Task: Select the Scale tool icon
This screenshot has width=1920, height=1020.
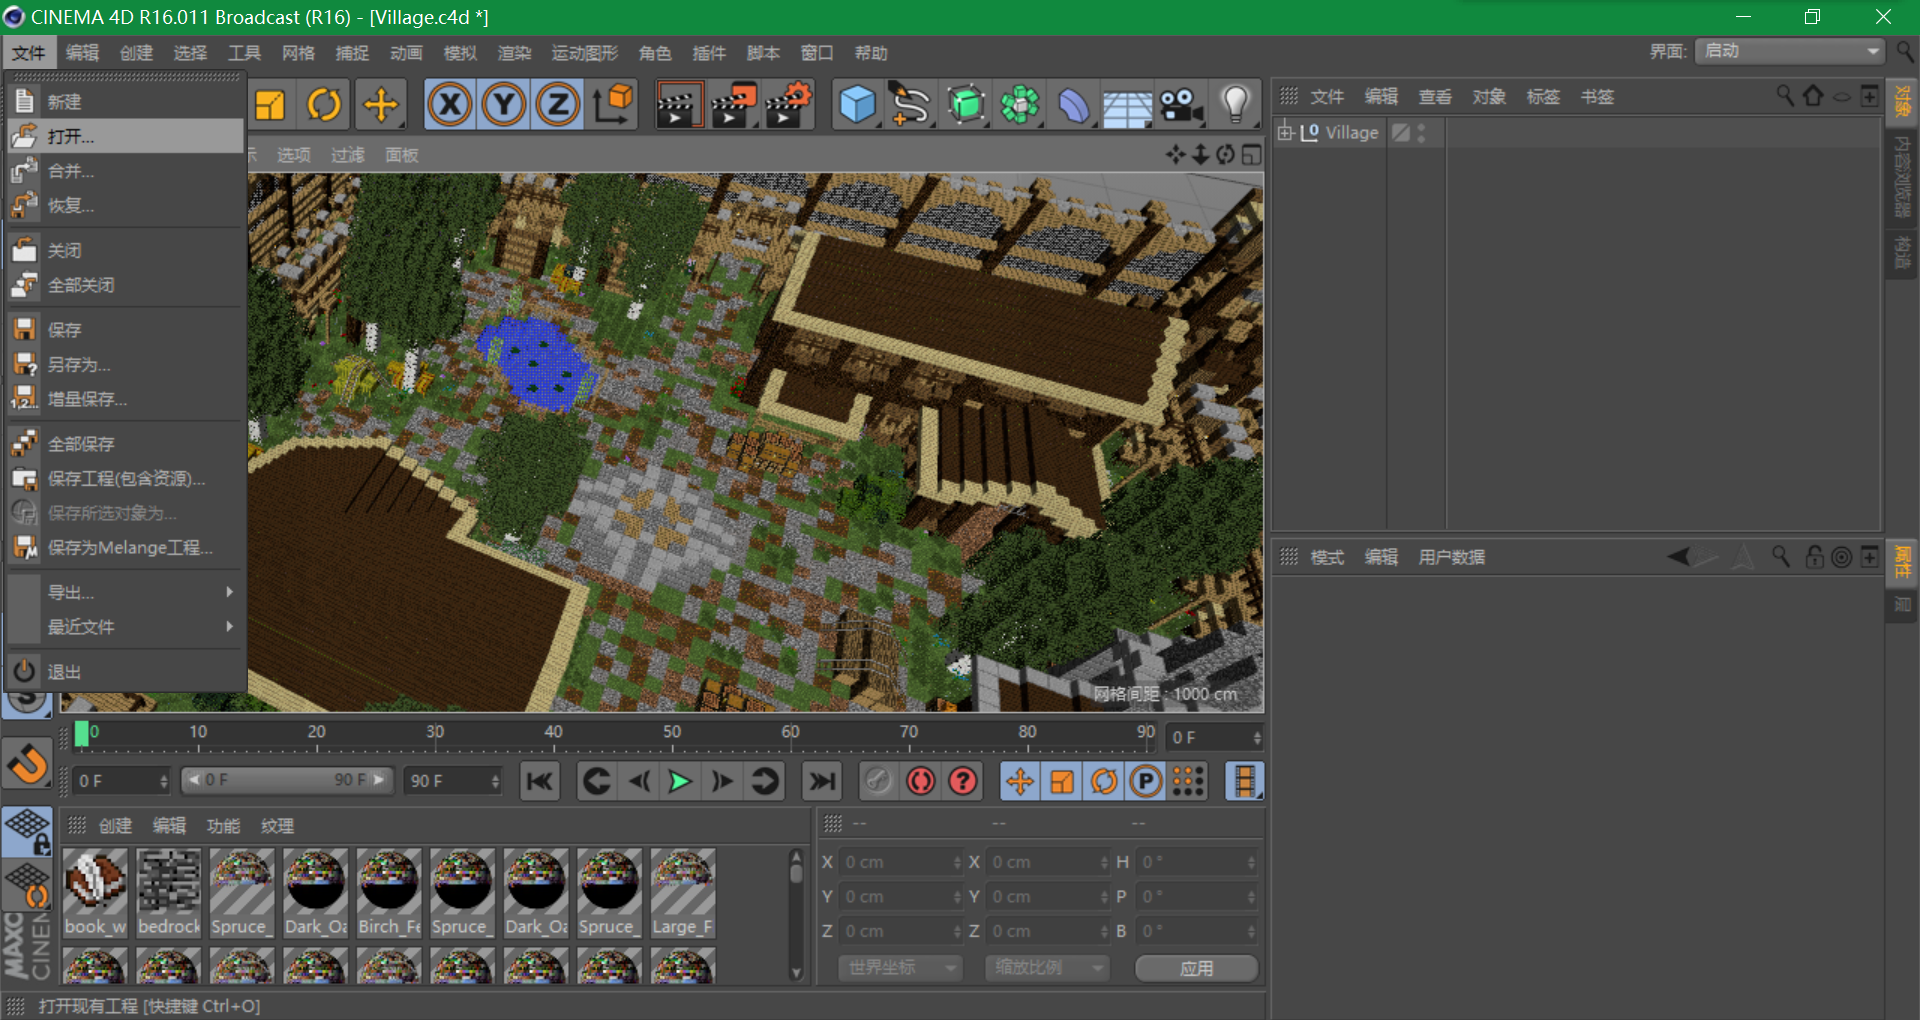Action: click(x=270, y=105)
